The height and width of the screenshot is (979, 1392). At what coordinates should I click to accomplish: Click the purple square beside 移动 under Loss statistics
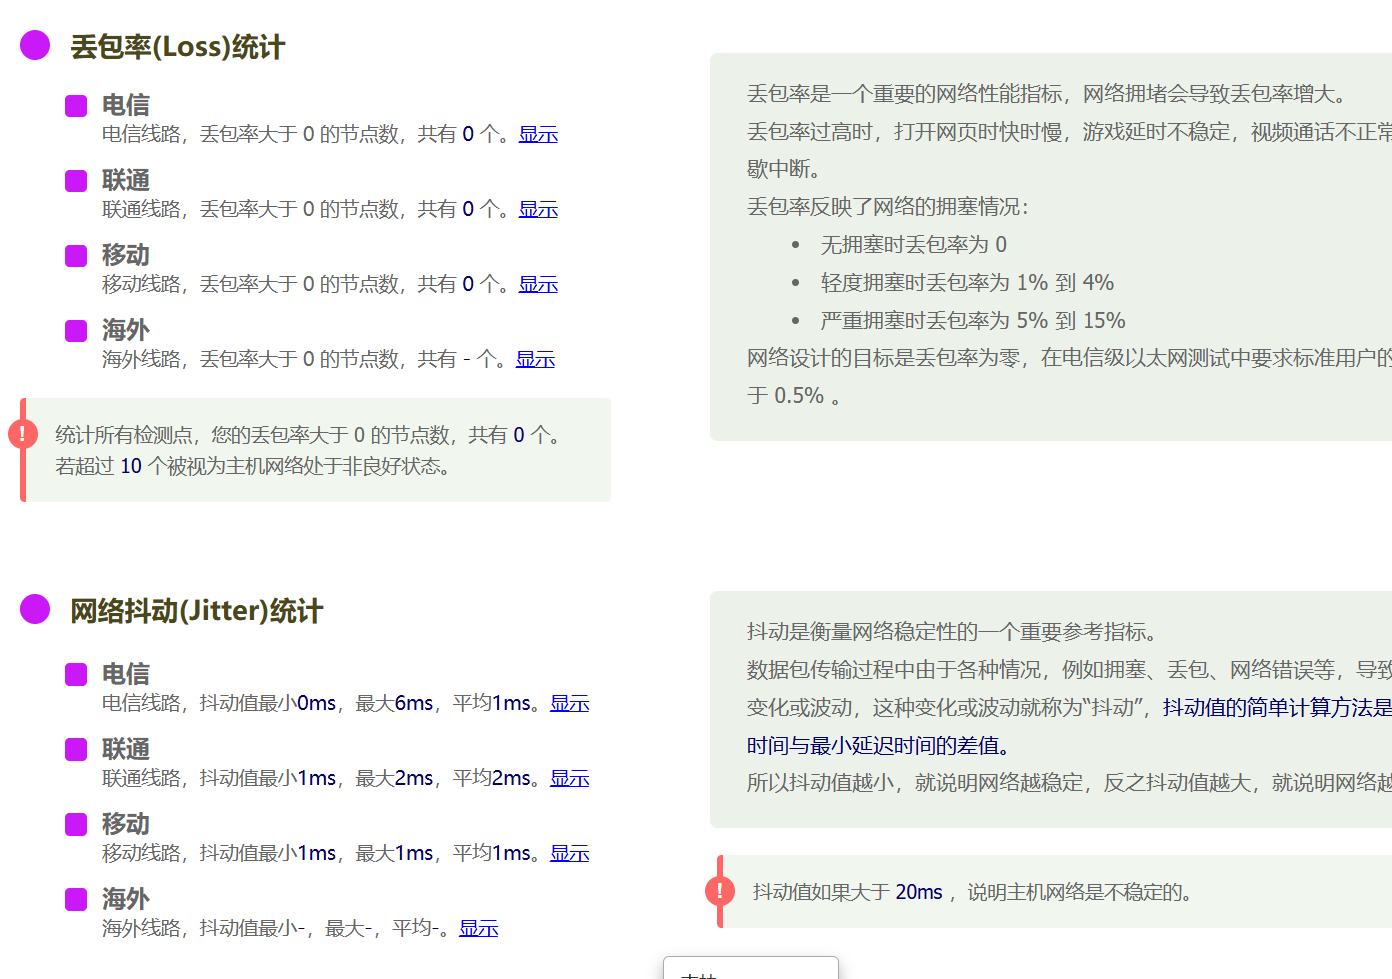76,255
